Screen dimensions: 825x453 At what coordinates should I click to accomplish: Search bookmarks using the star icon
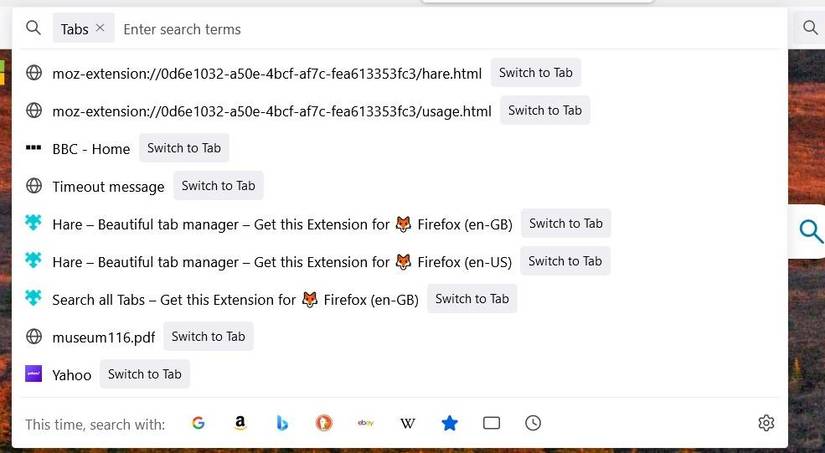coord(450,423)
